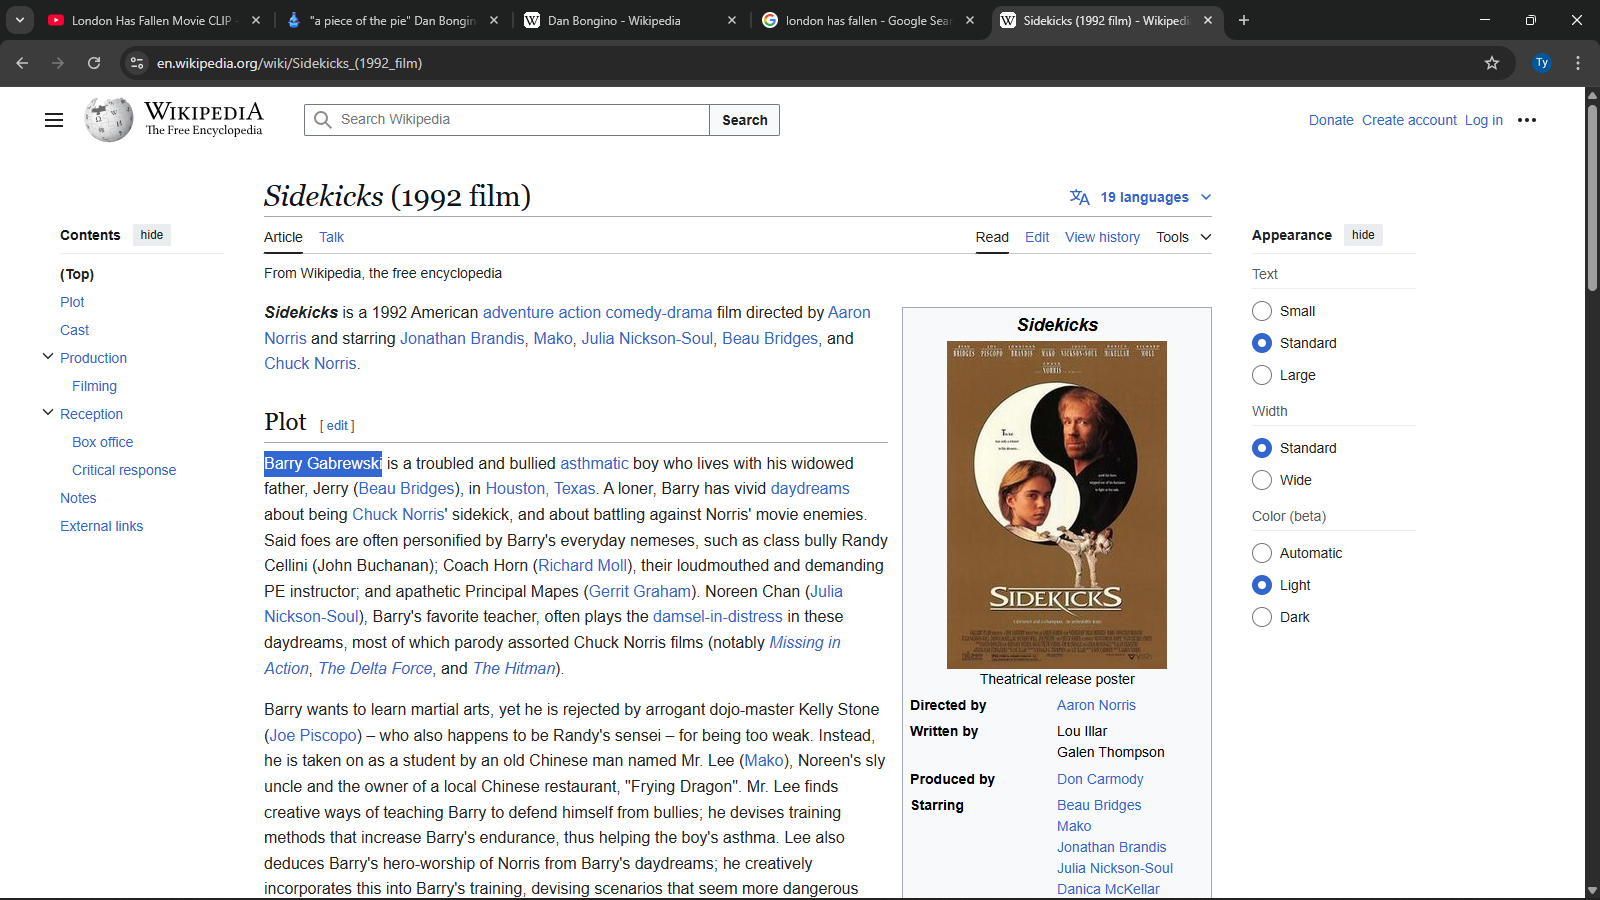Open the Sidekicks theatrical poster image

pos(1057,505)
